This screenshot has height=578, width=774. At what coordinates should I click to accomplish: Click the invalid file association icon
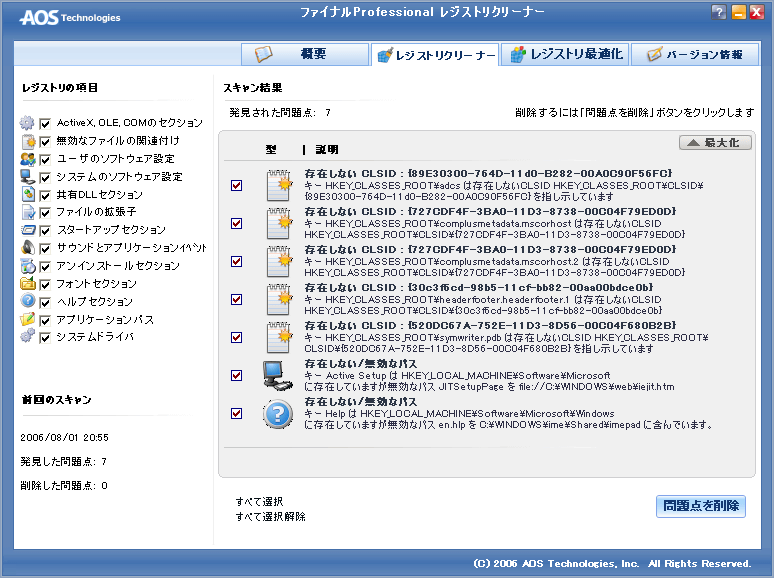[28, 141]
